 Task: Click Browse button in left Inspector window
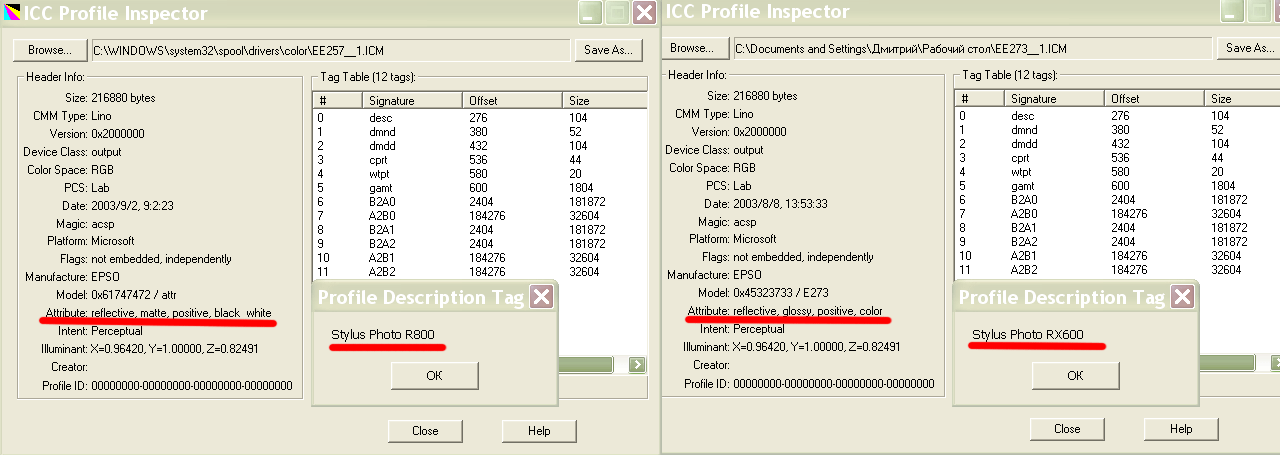pyautogui.click(x=49, y=50)
